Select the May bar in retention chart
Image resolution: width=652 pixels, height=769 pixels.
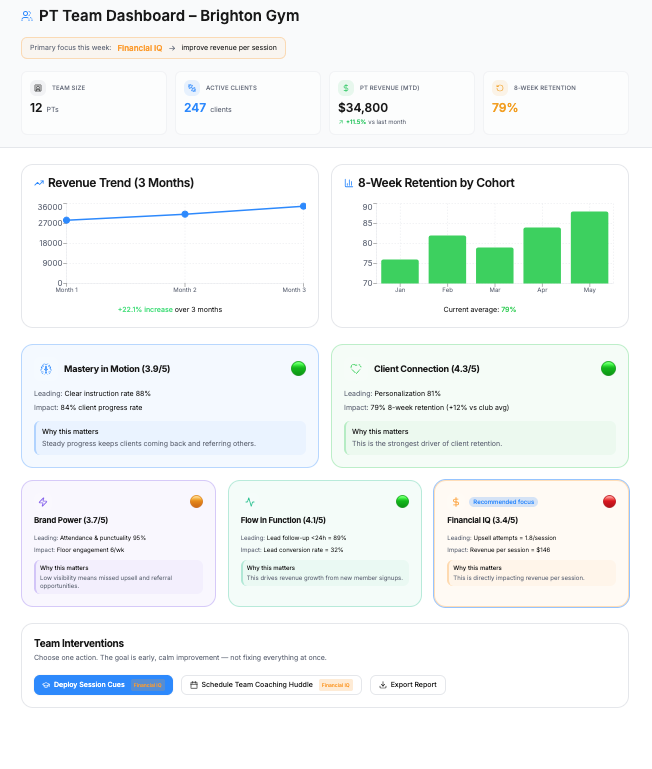point(589,247)
